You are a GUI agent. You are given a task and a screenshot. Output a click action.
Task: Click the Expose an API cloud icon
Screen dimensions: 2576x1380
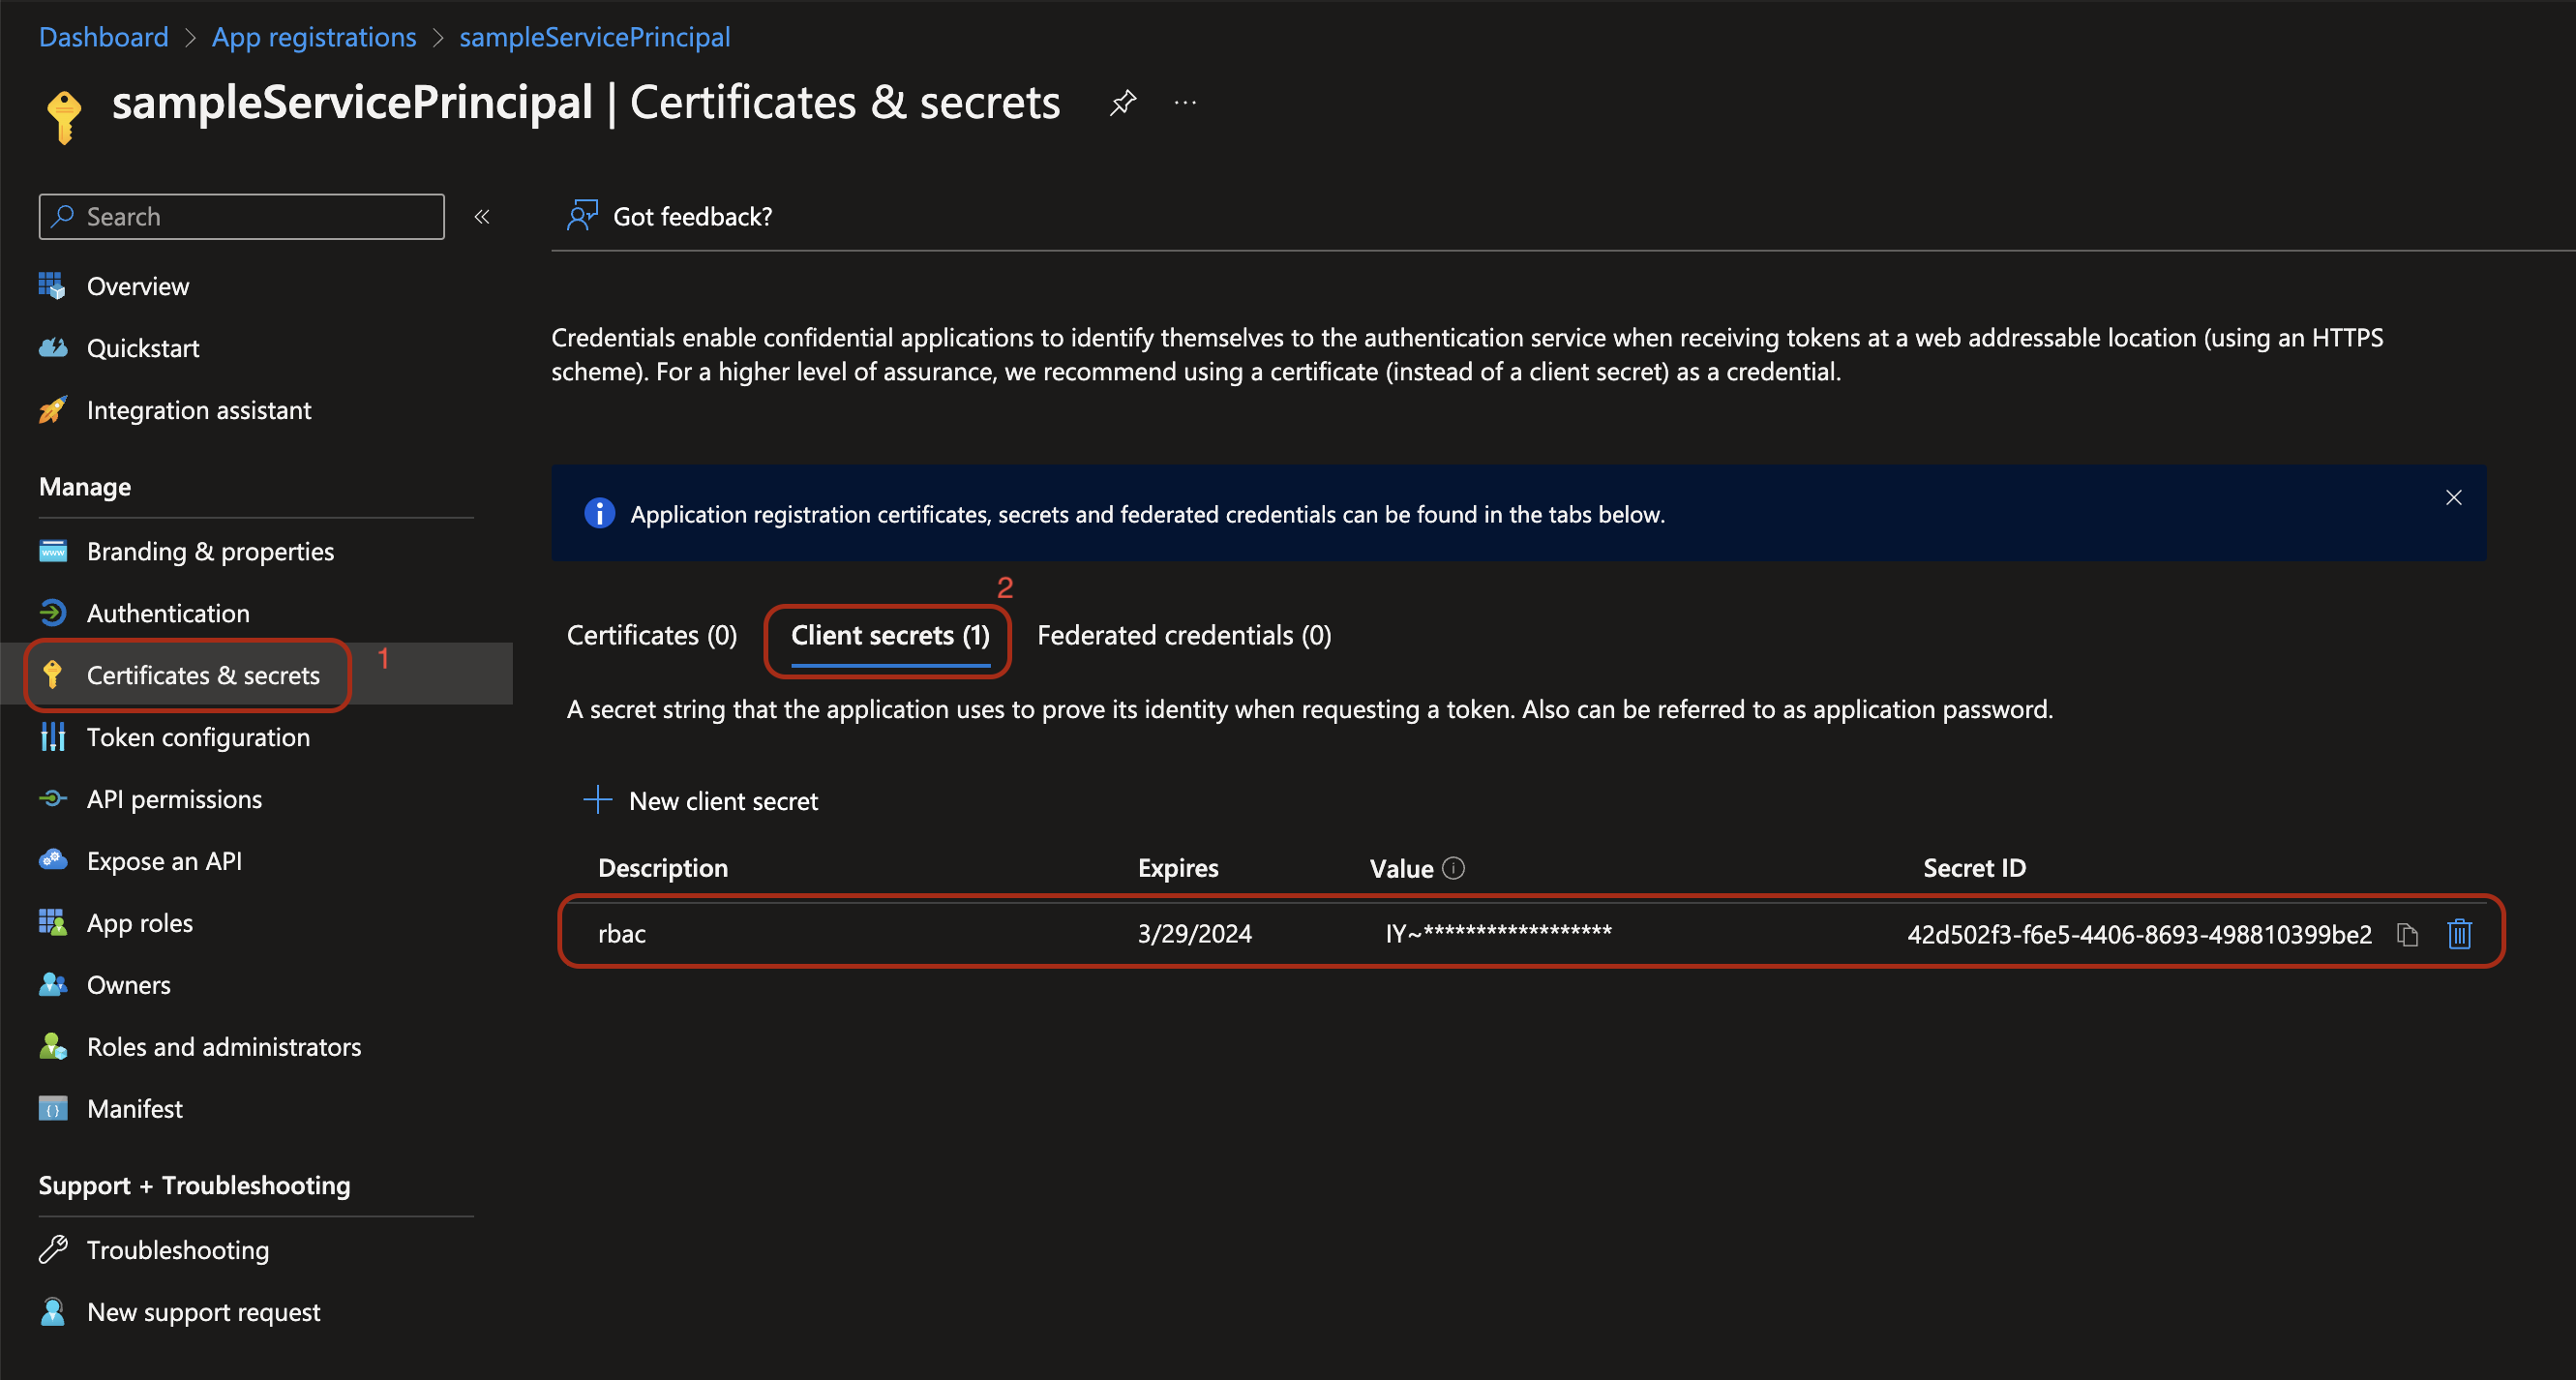pyautogui.click(x=53, y=861)
